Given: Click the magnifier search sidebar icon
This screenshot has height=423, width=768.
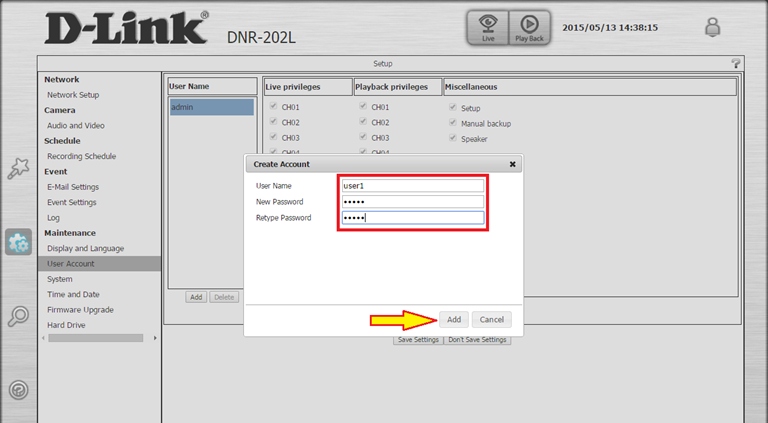Looking at the screenshot, I should pyautogui.click(x=18, y=317).
